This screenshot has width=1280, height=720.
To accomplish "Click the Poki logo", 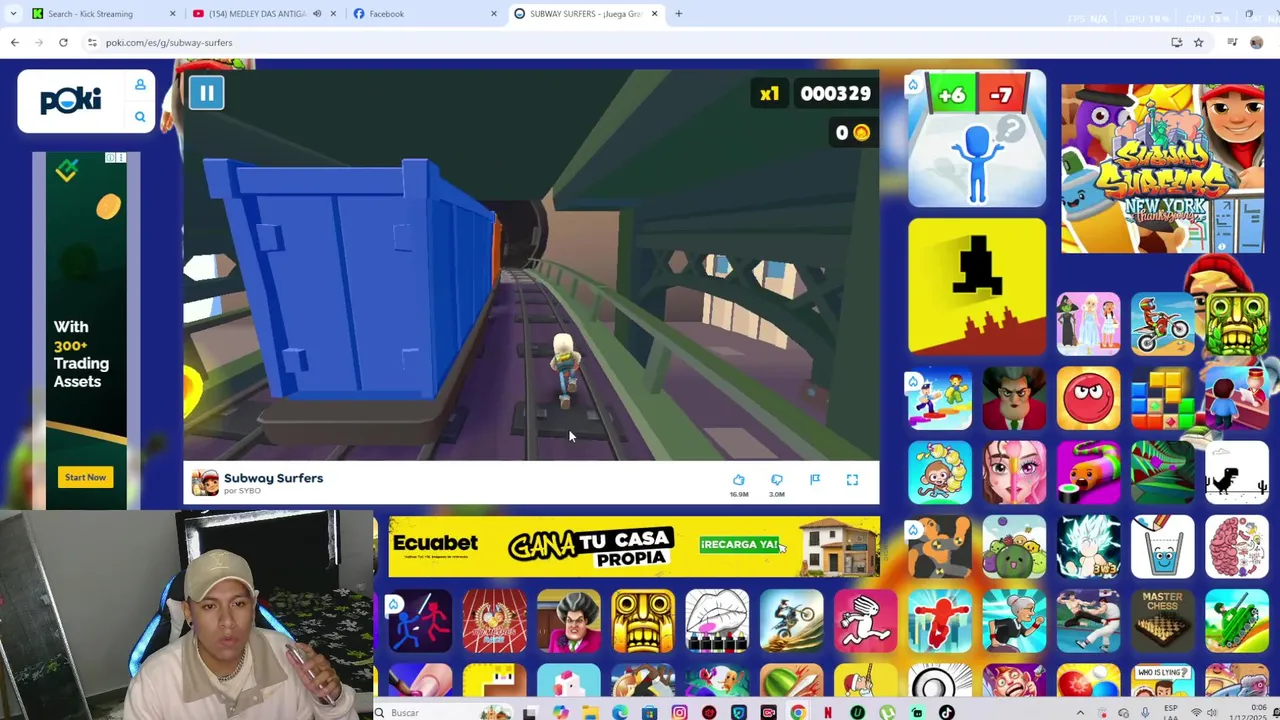I will [x=70, y=100].
